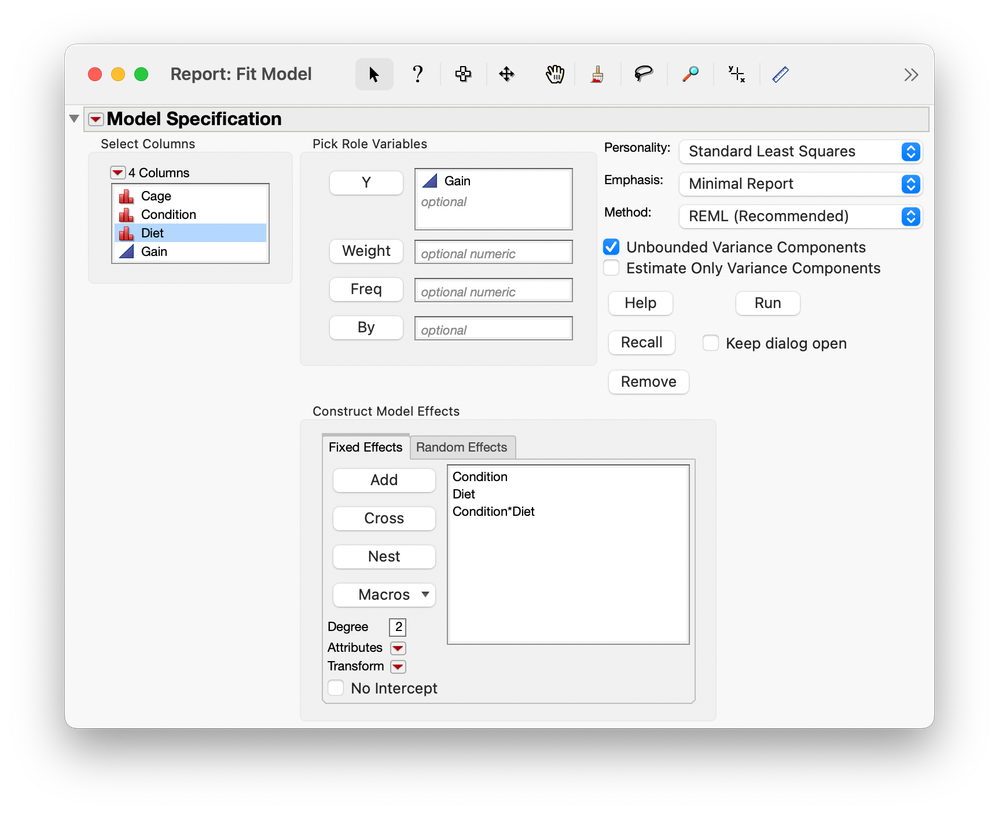Activate the Help question mark tool

coord(418,74)
